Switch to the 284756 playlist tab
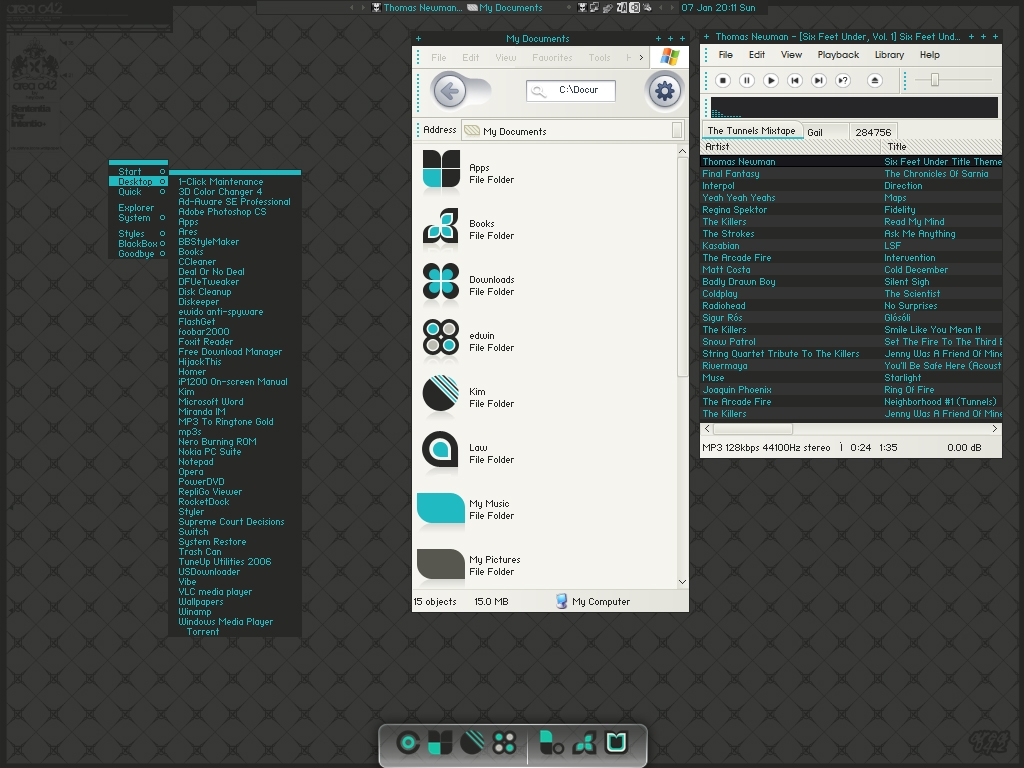Screen dimensions: 1024x768 tap(873, 132)
